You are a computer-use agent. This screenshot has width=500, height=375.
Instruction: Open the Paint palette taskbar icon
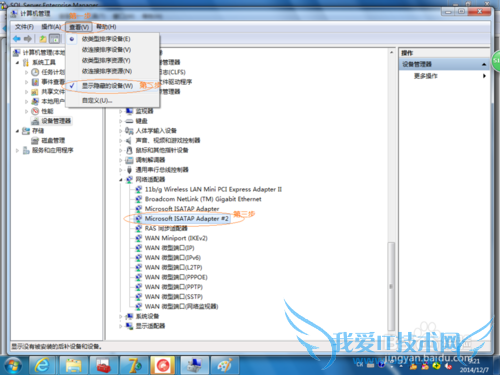[x=225, y=365]
